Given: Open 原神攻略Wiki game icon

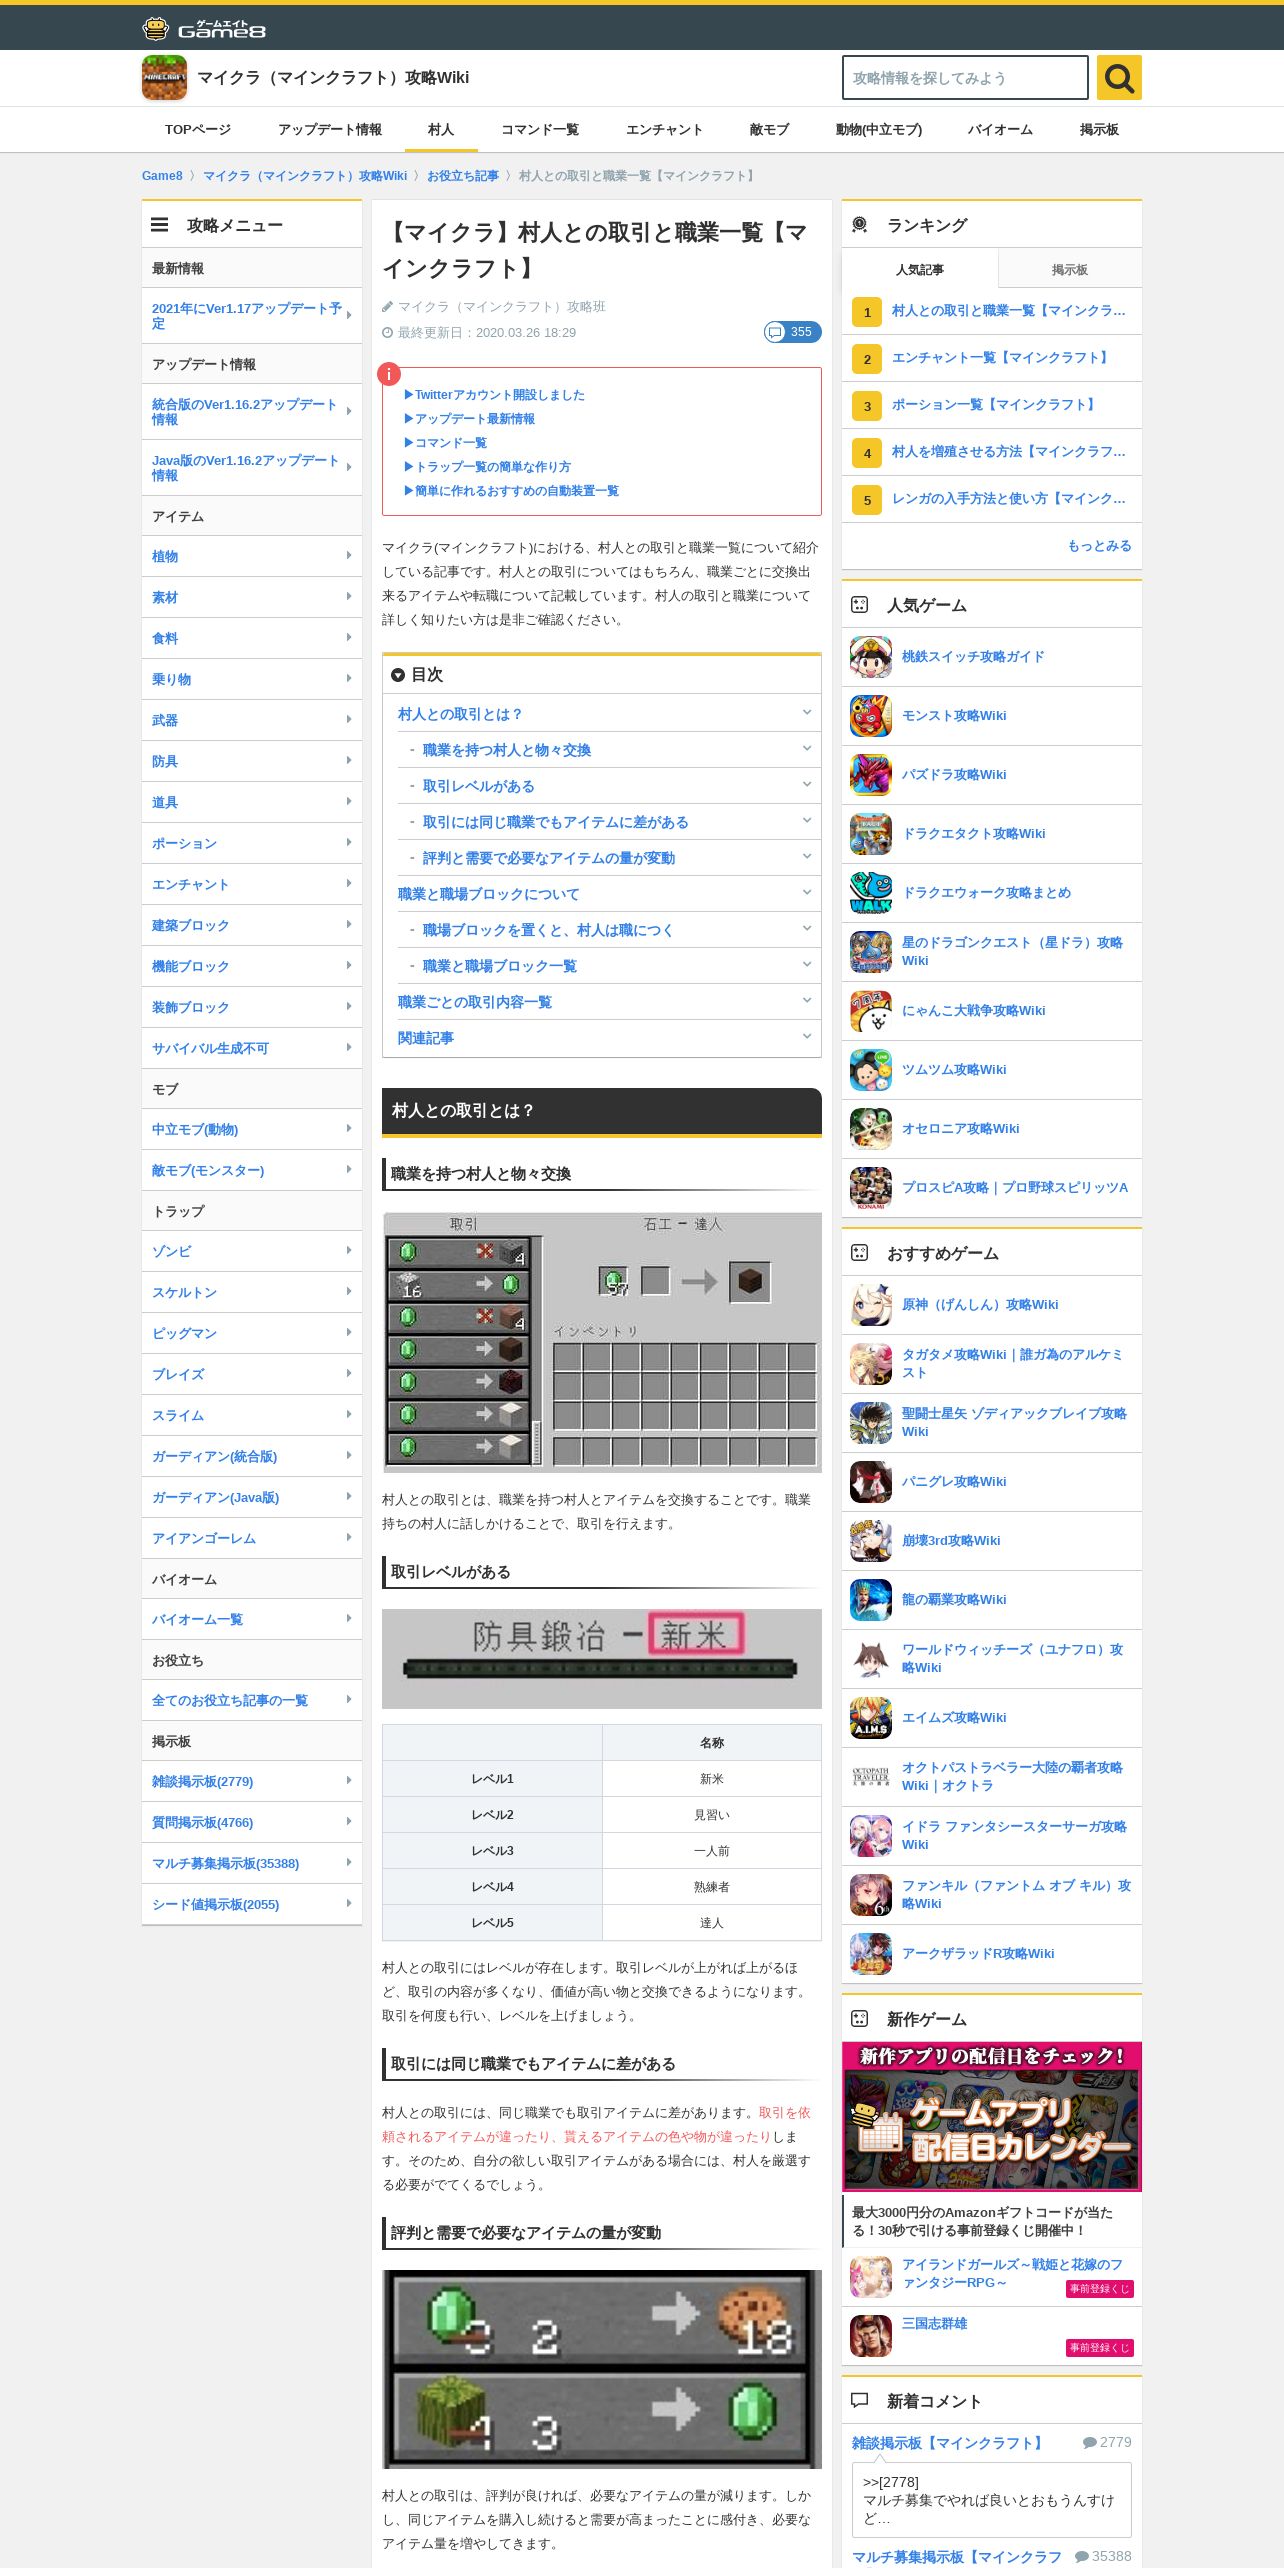Looking at the screenshot, I should pyautogui.click(x=871, y=1305).
